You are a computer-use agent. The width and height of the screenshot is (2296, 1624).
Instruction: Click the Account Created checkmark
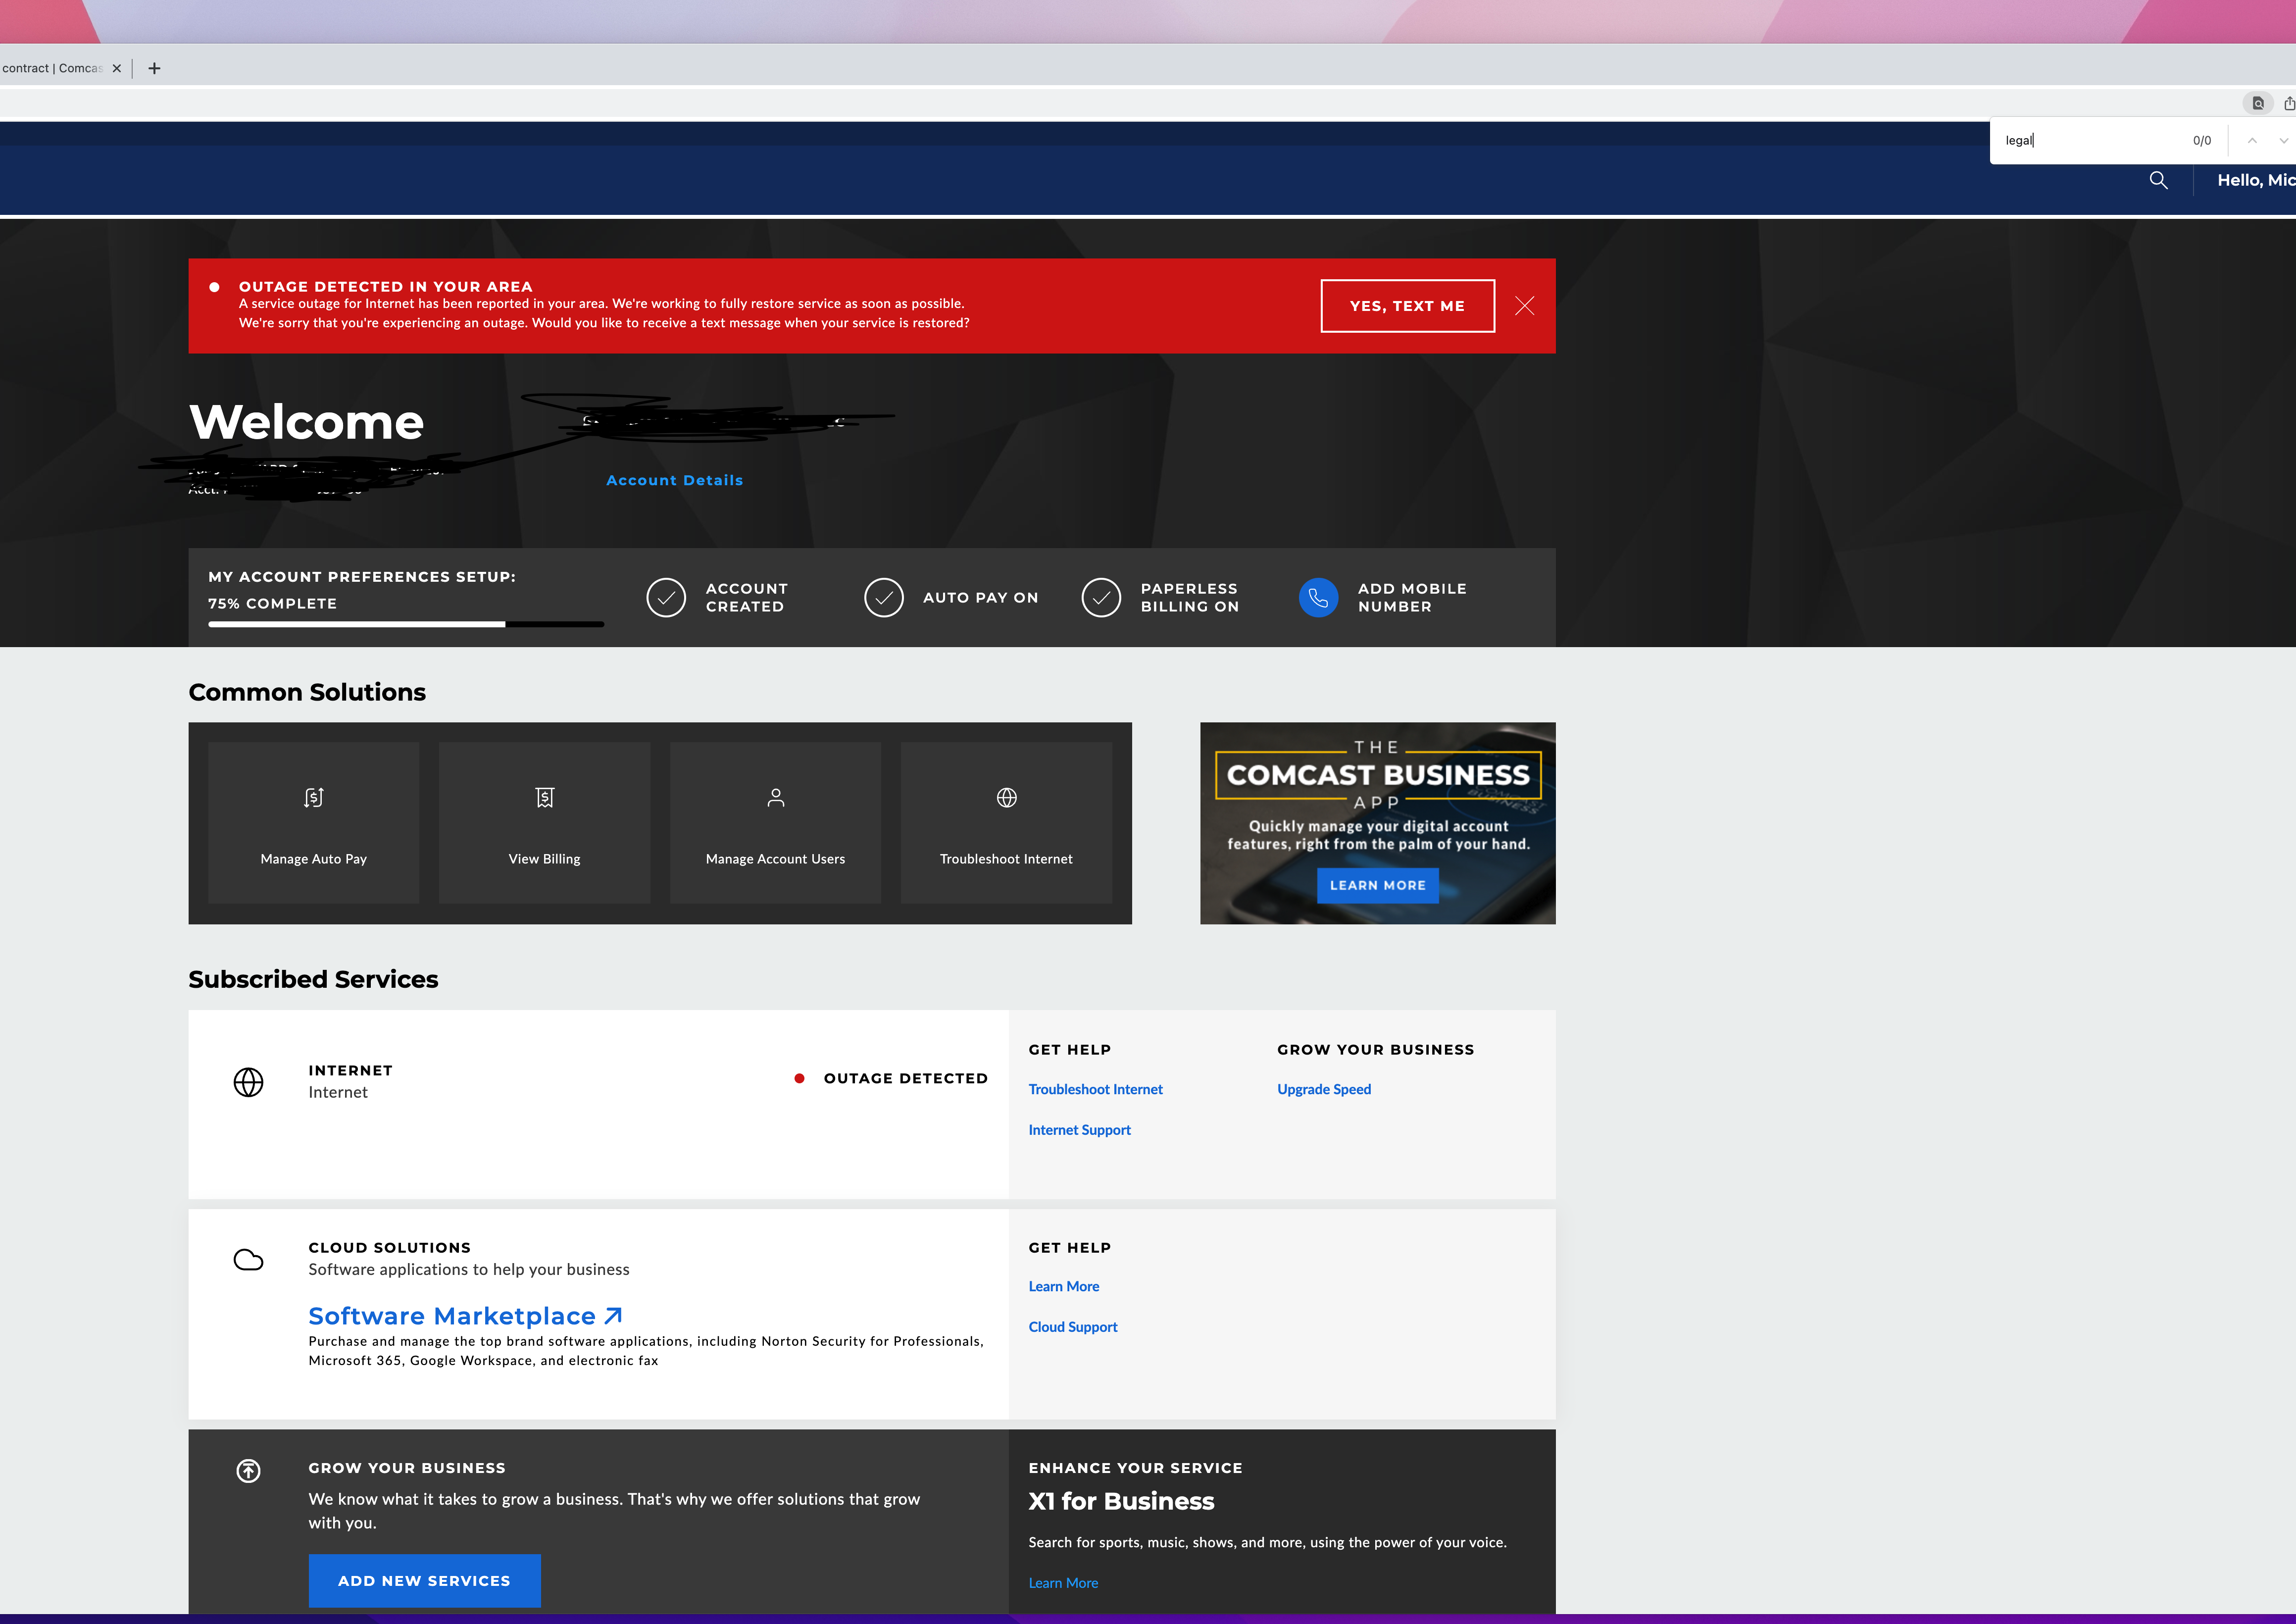tap(666, 597)
